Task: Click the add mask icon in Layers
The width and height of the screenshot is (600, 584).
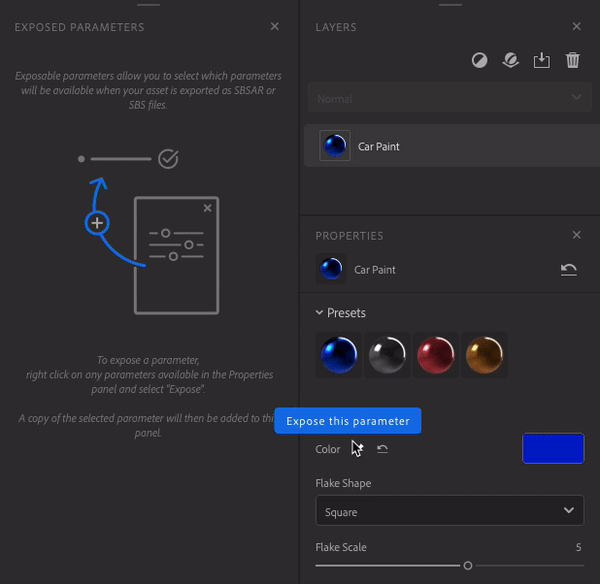Action: pos(479,60)
